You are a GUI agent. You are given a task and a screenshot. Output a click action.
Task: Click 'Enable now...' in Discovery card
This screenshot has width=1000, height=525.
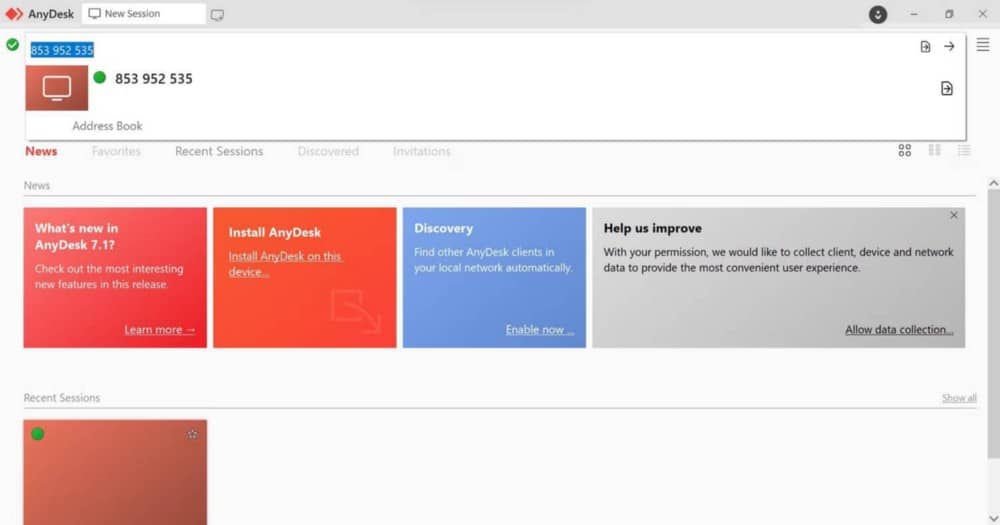[x=539, y=330]
